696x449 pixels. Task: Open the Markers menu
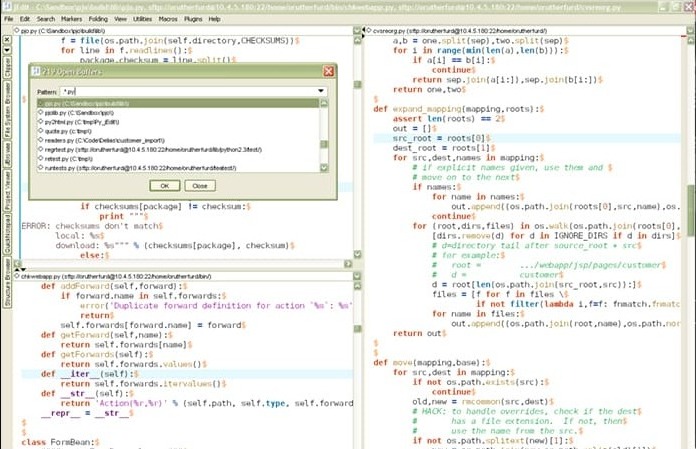71,18
